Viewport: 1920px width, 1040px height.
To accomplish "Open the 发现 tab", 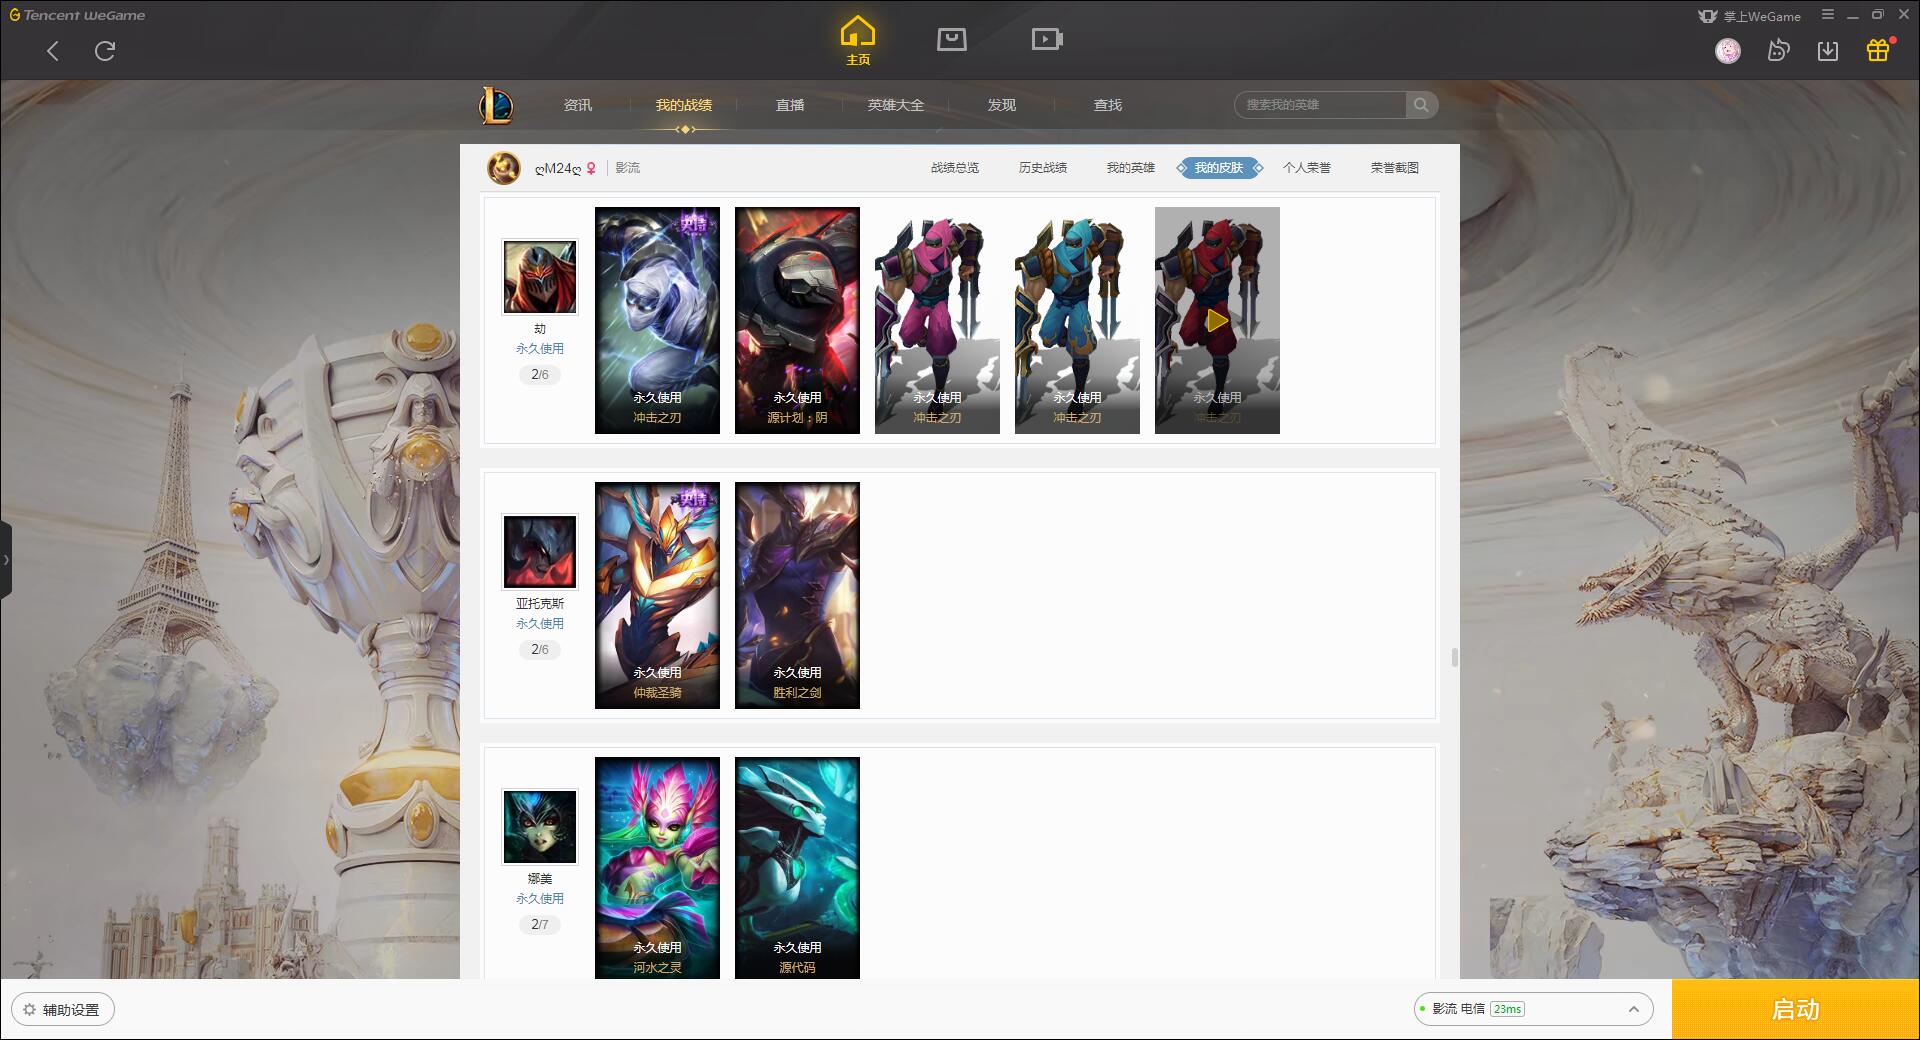I will [1002, 105].
